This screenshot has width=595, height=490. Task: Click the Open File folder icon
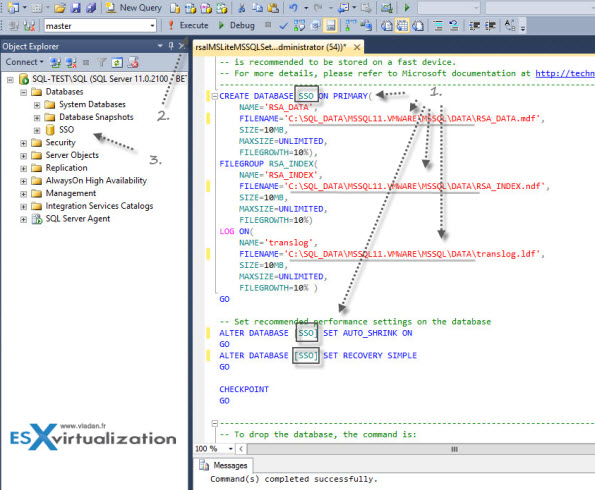[60, 8]
